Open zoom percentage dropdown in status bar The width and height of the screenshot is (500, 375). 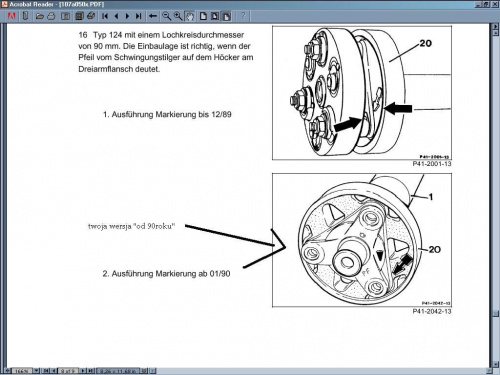(x=36, y=371)
